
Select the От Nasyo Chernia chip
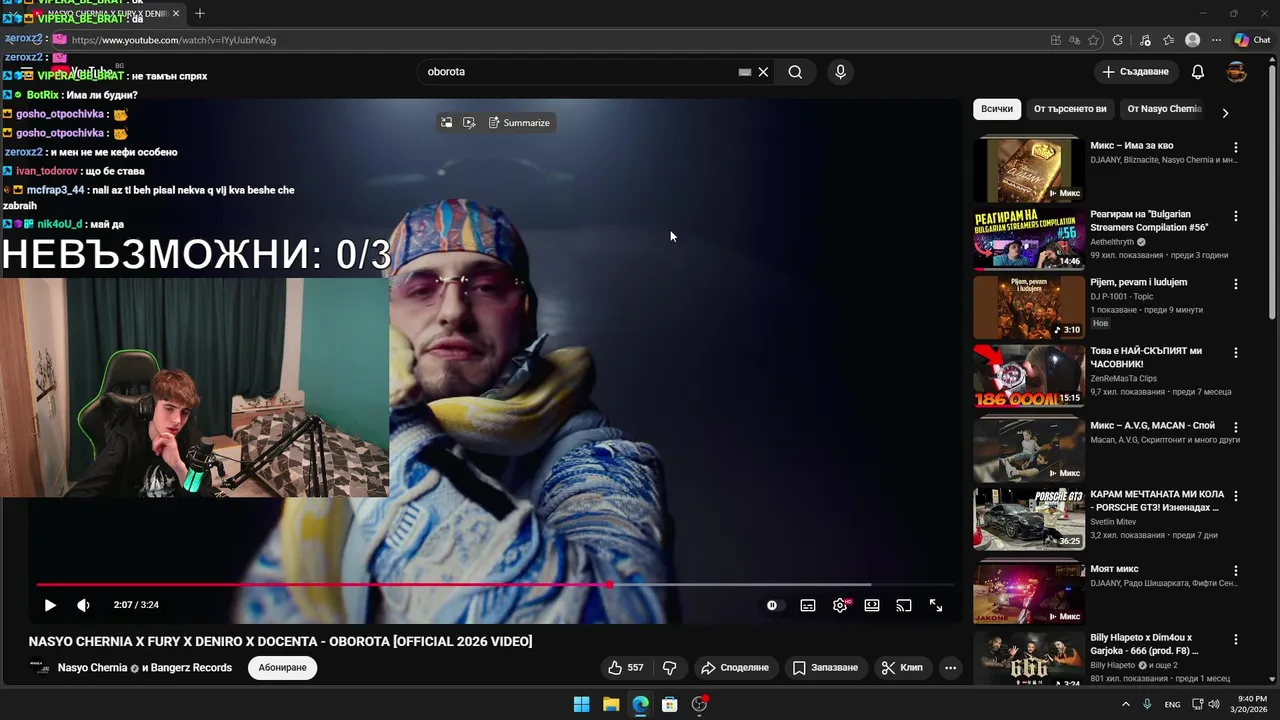click(1164, 109)
